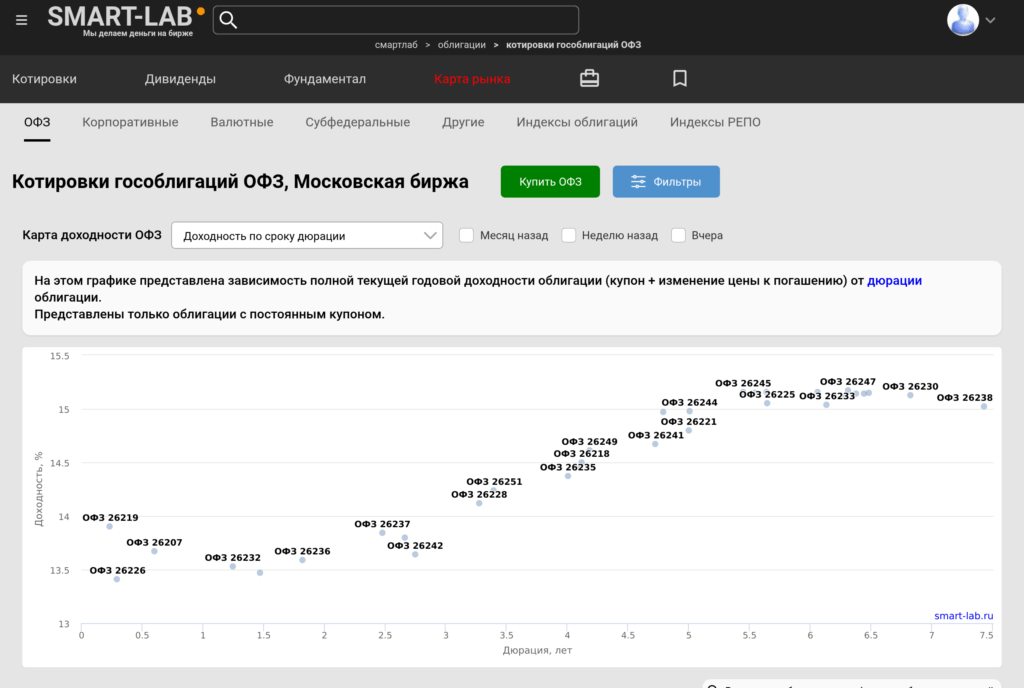Follow the дюрации hyperlink
This screenshot has width=1024, height=688.
click(894, 281)
